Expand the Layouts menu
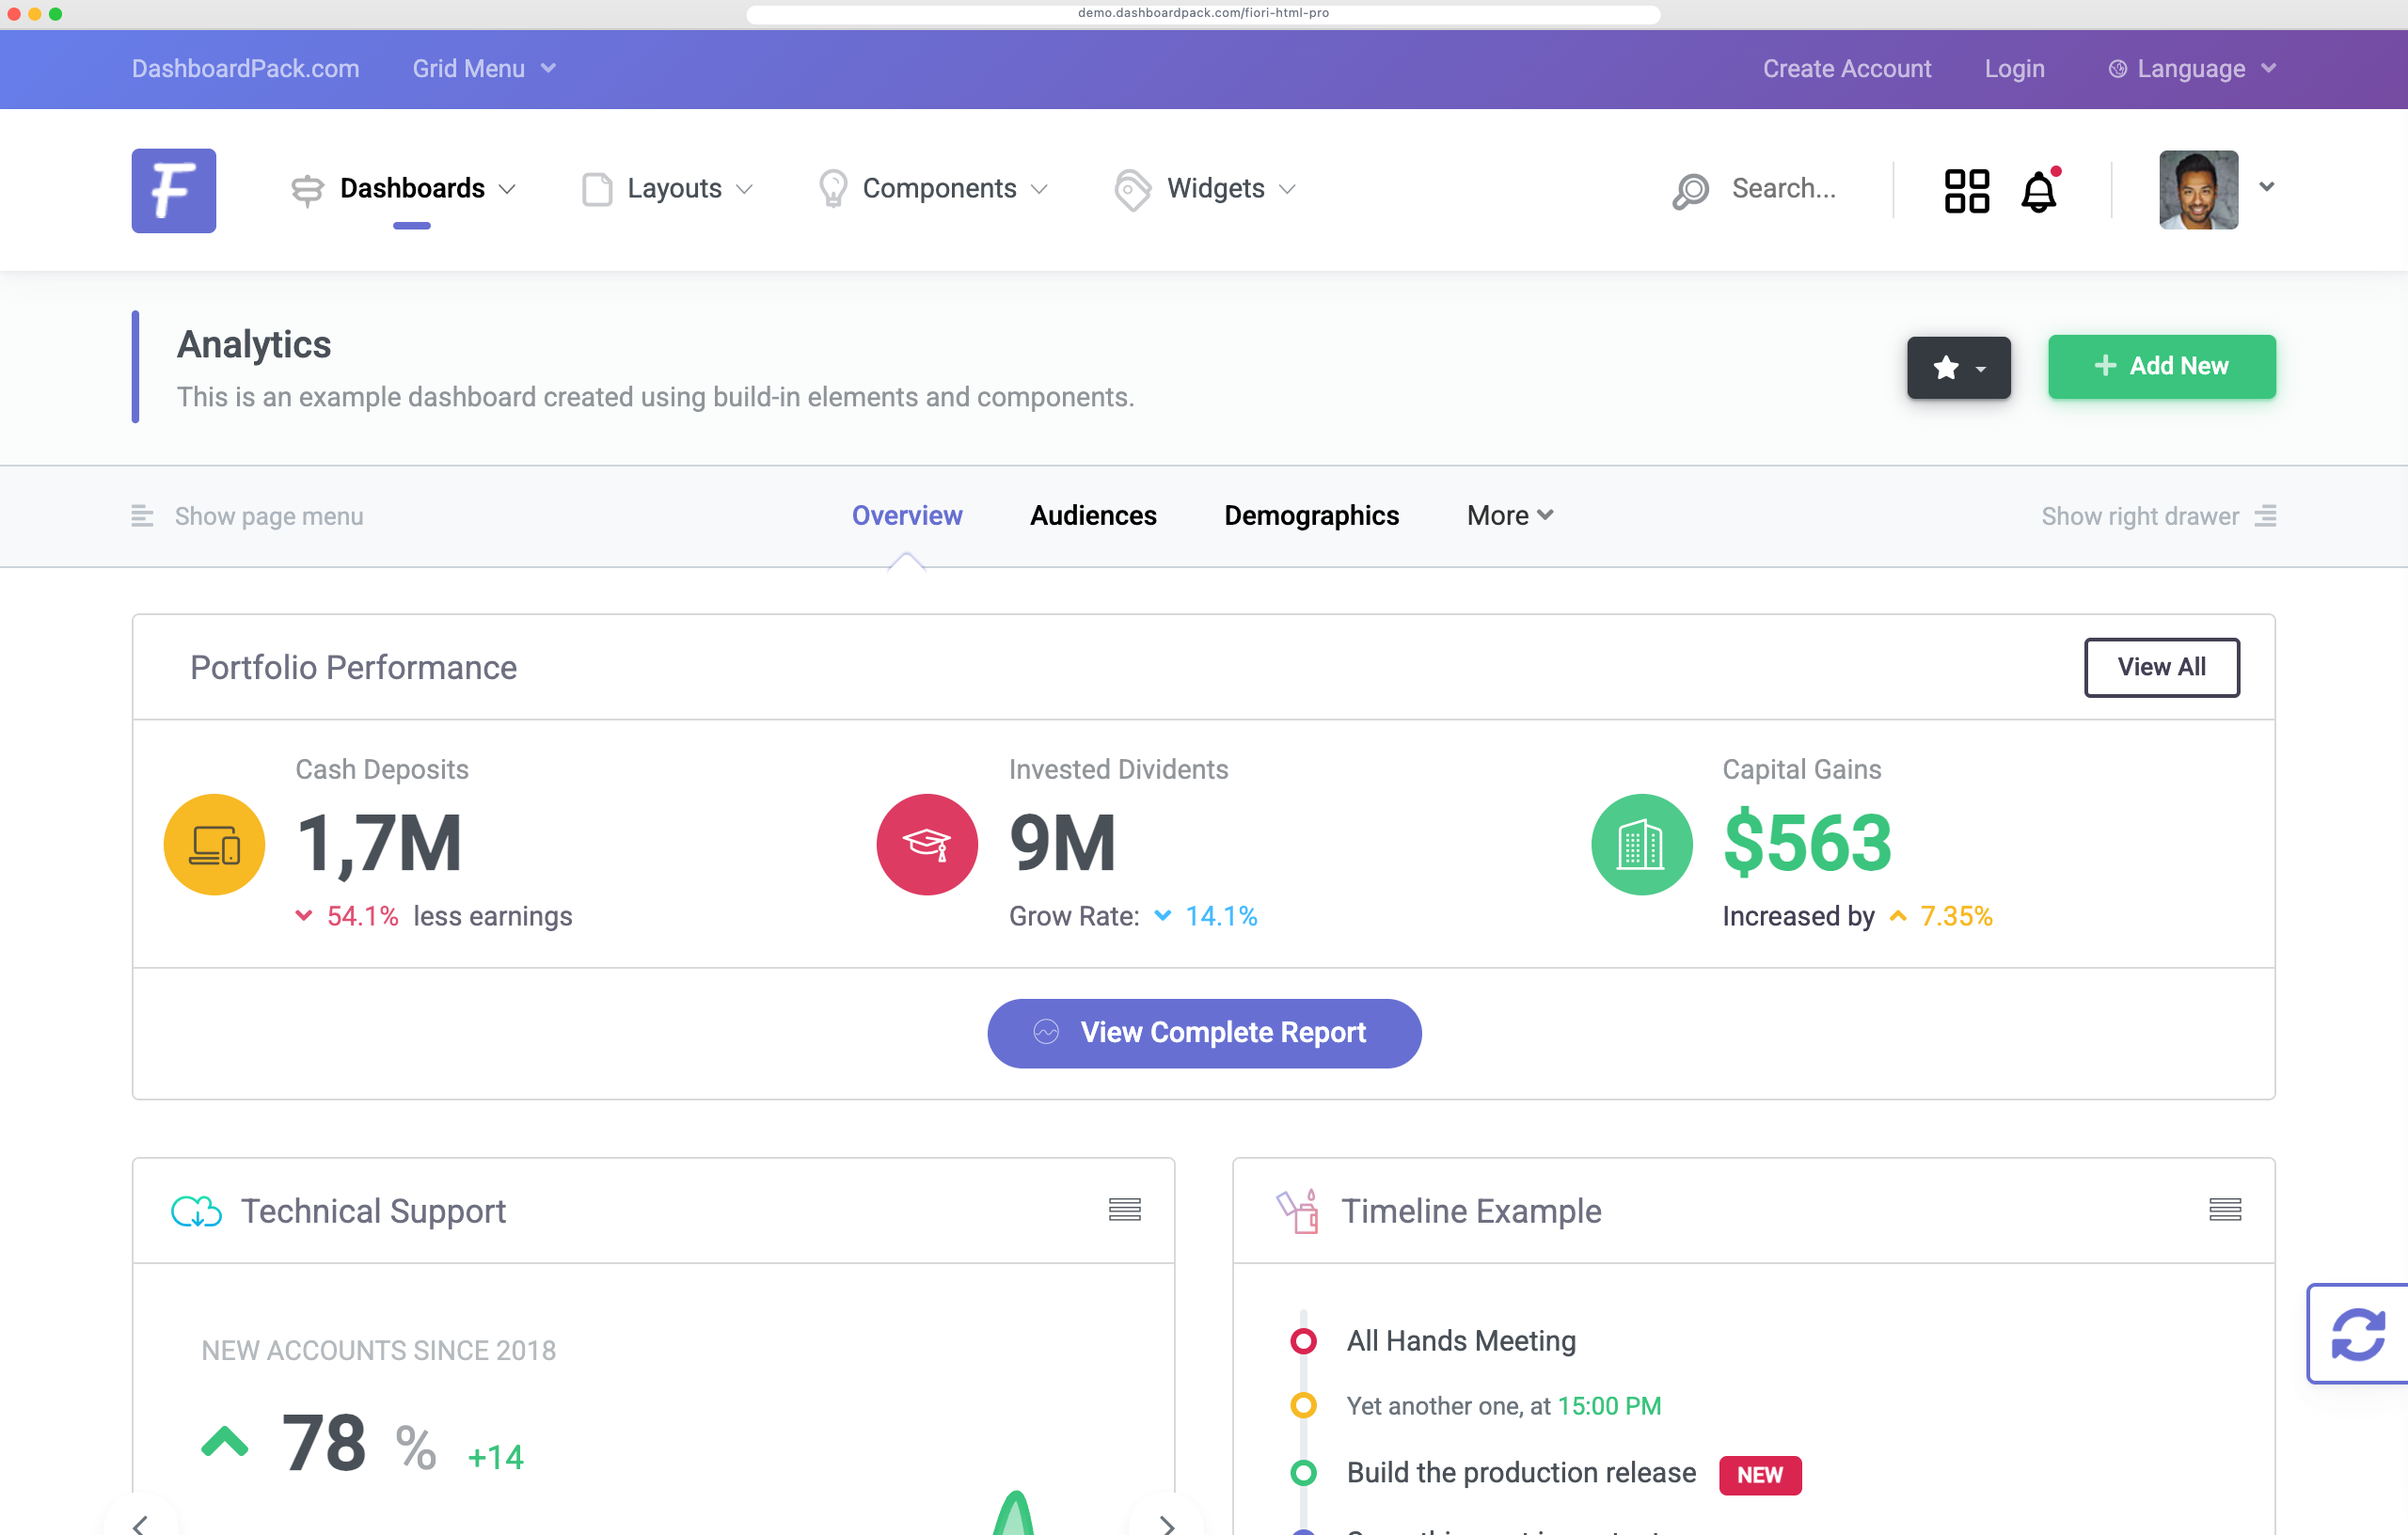The width and height of the screenshot is (2408, 1535). coord(667,189)
